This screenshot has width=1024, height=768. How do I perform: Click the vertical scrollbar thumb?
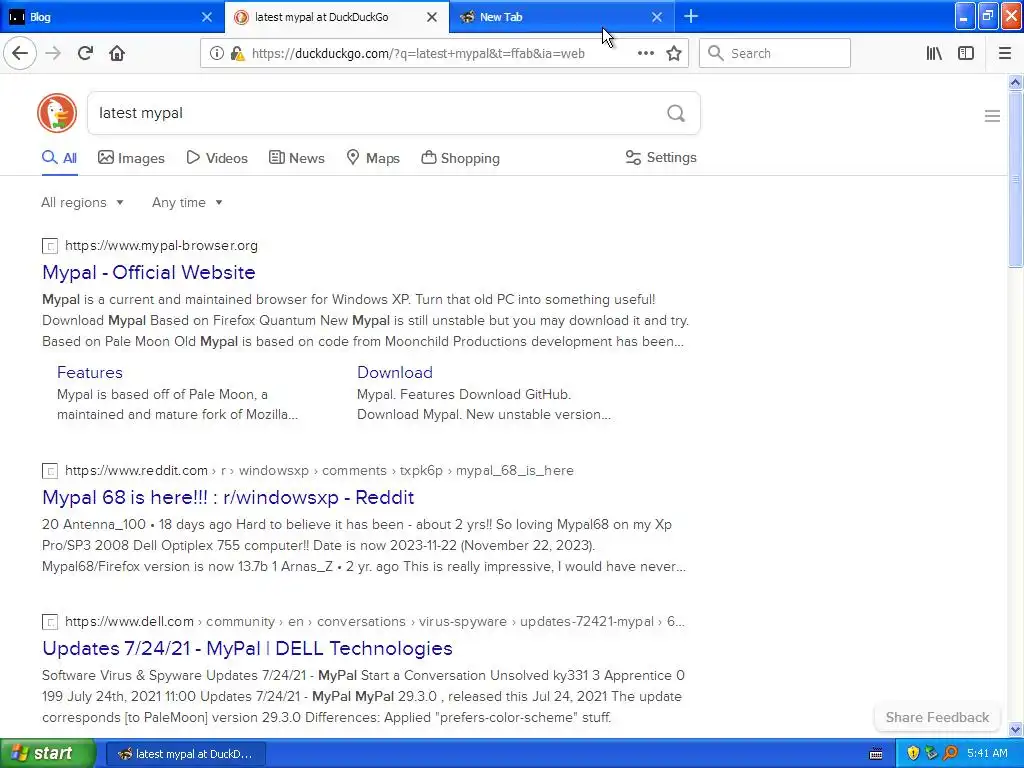[1015, 179]
